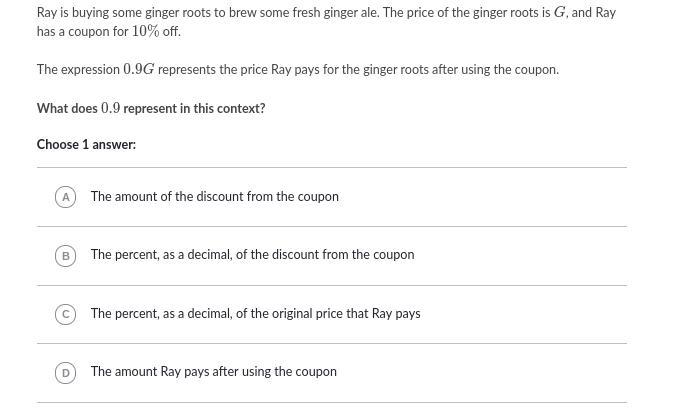Click the words "The expression" in second paragraph
This screenshot has width=686, height=420.
pyautogui.click(x=78, y=70)
